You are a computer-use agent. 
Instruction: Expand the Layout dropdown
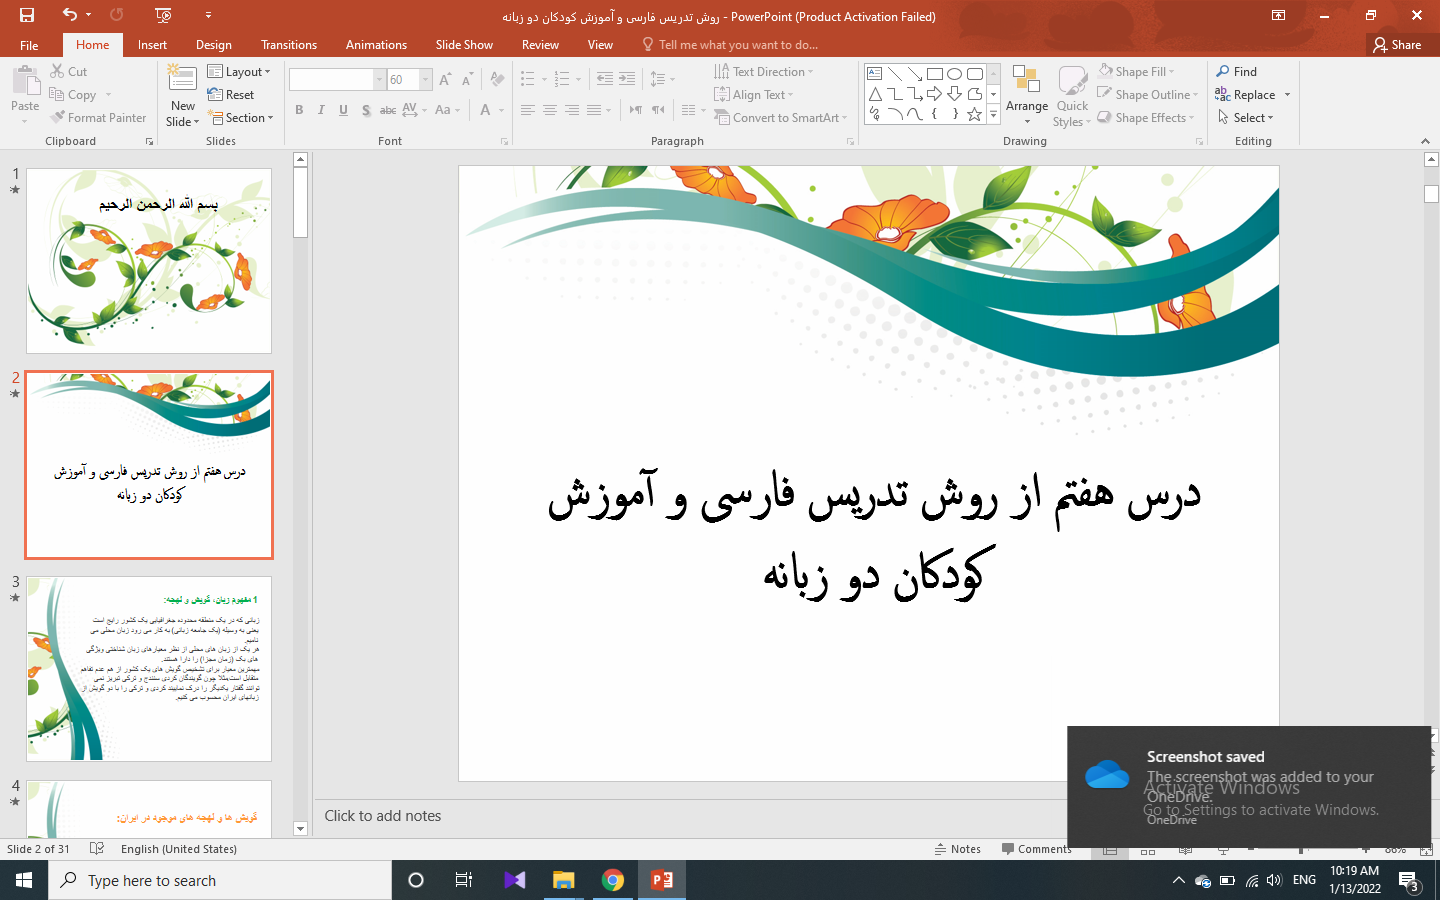tap(240, 72)
